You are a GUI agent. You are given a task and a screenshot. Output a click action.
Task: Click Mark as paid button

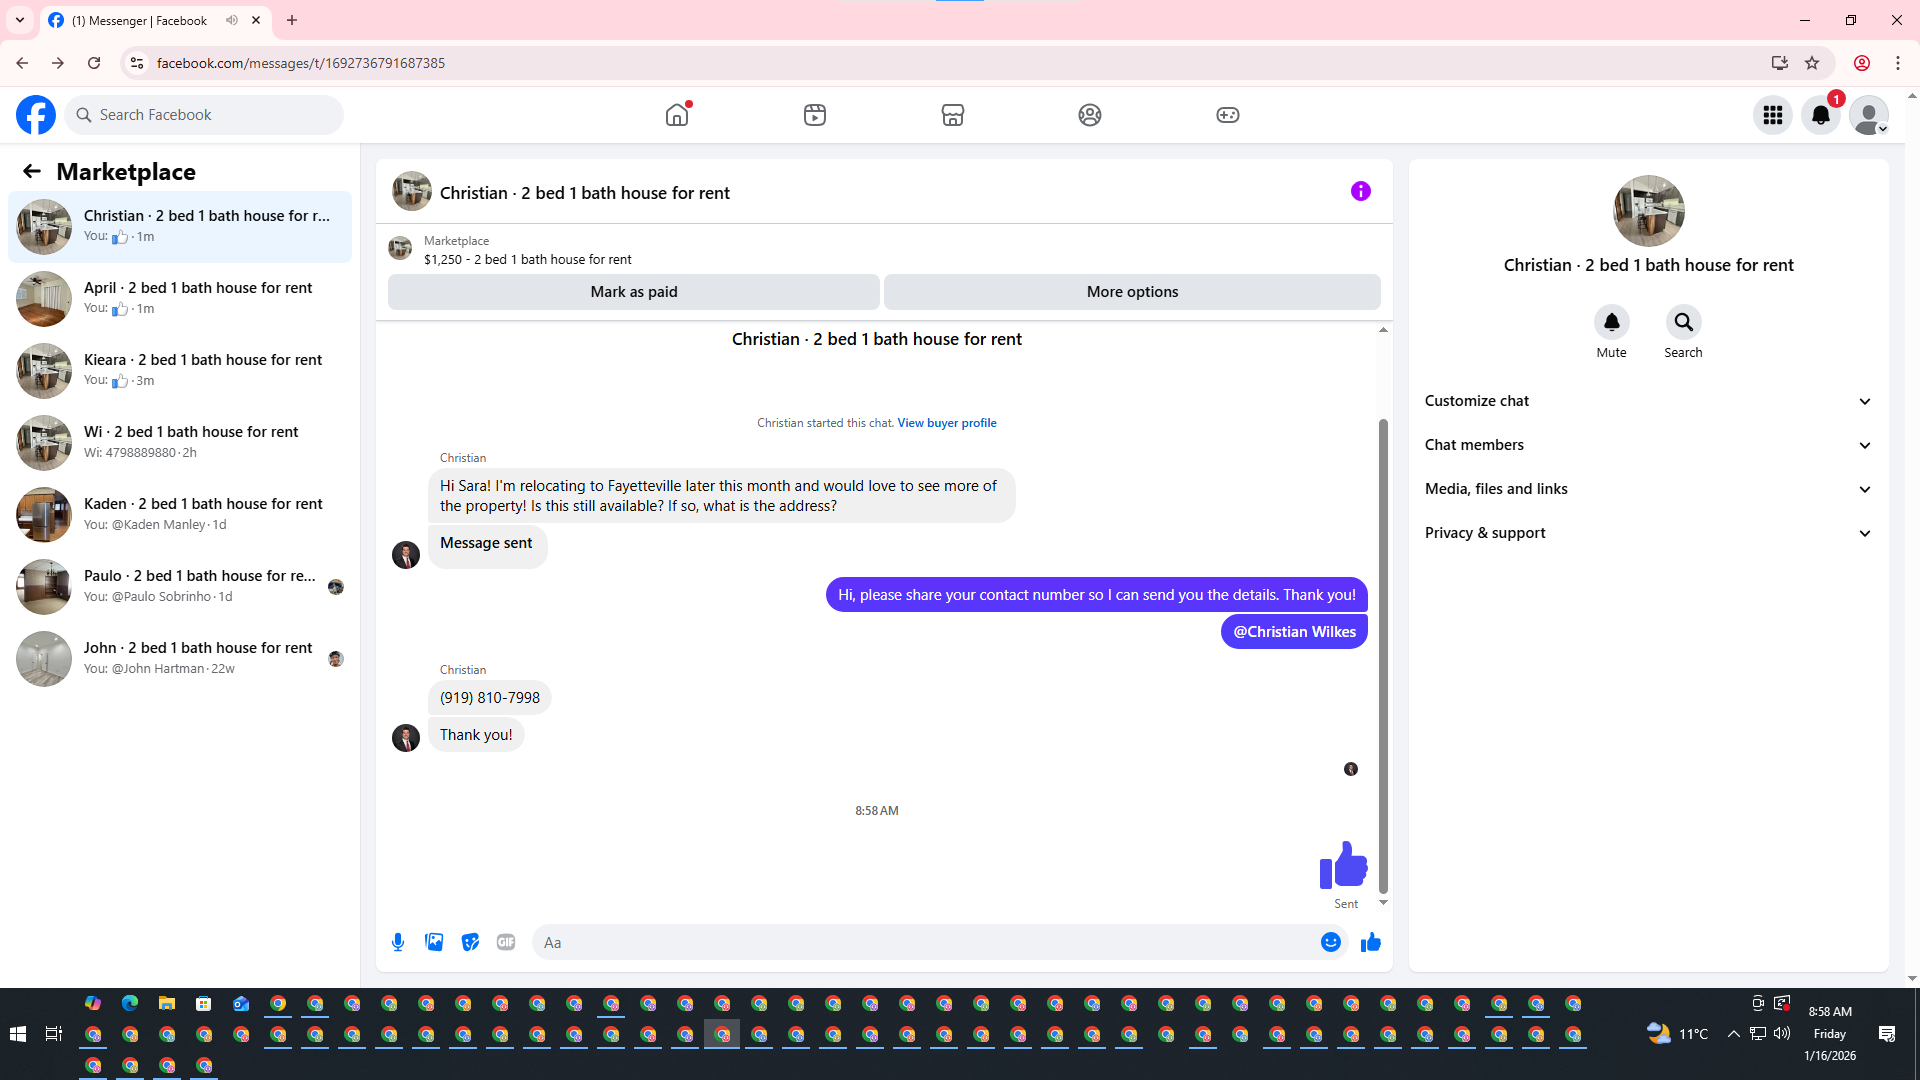coord(633,292)
